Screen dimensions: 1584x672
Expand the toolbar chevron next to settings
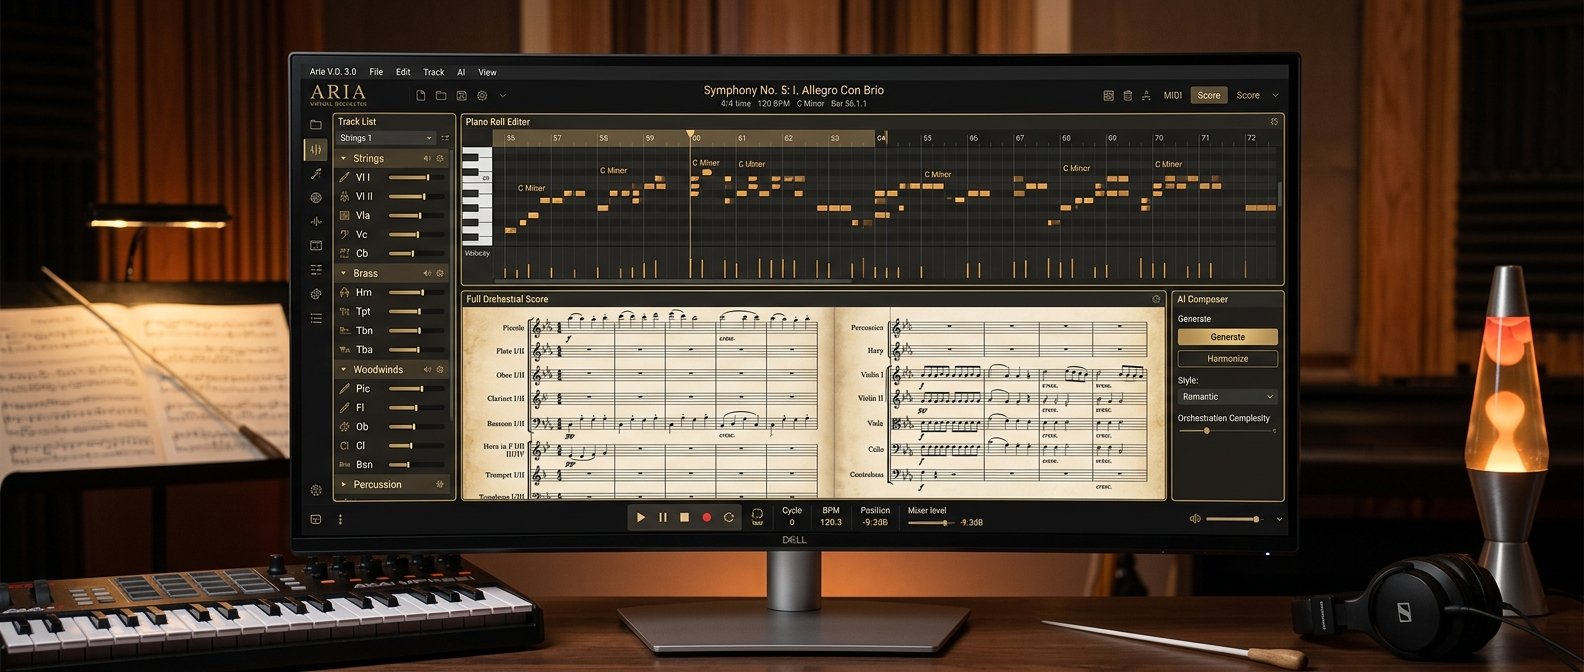tap(502, 96)
